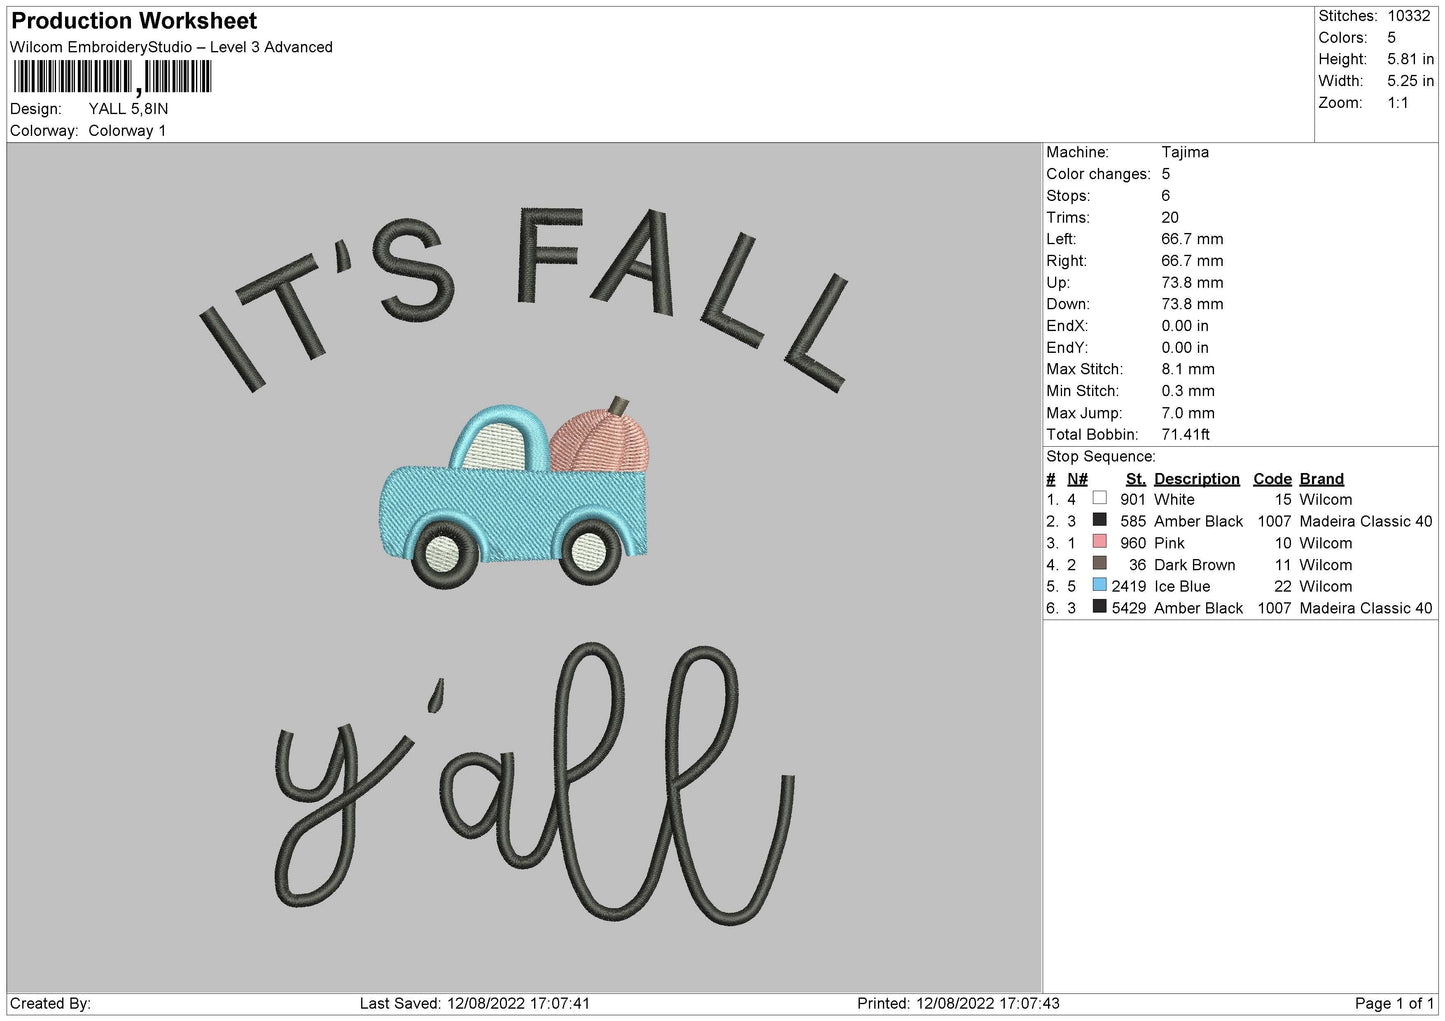
Task: Click the Trims value '20'
Action: 1170,217
